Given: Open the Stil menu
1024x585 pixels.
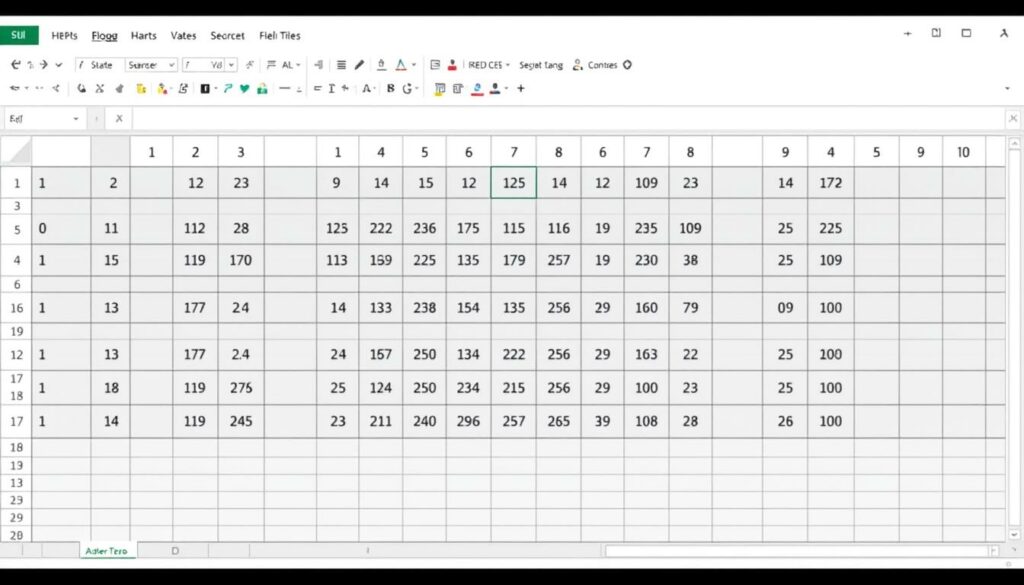Looking at the screenshot, I should click(19, 35).
